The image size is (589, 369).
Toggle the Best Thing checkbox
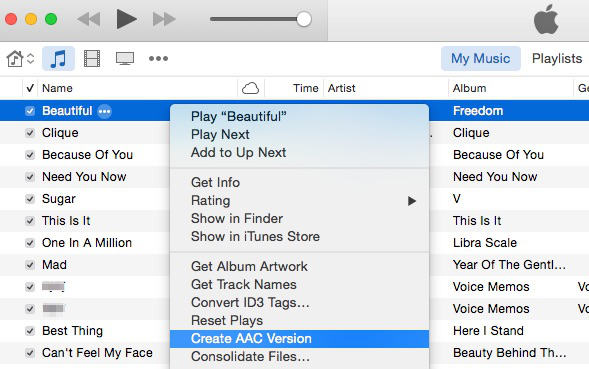coord(30,331)
